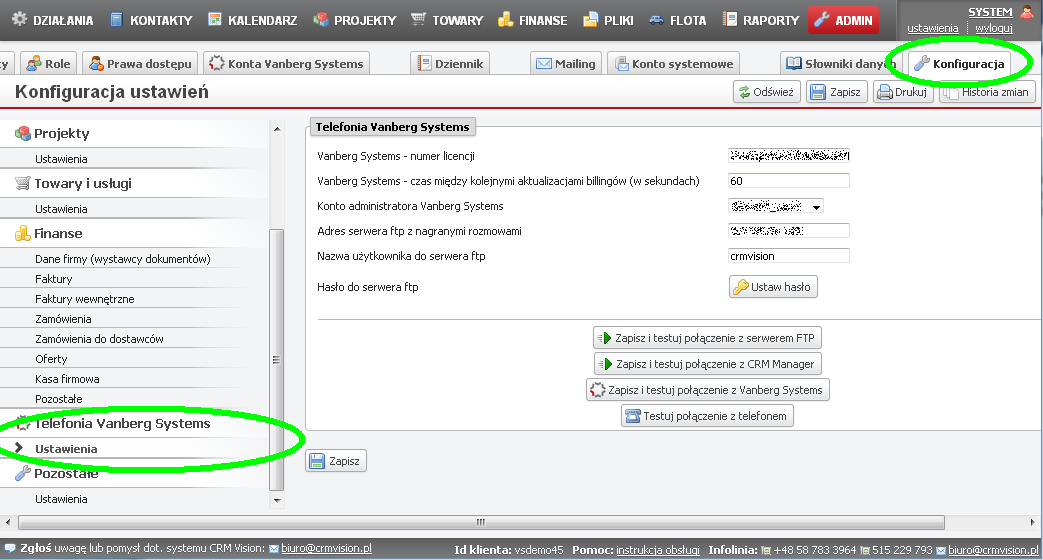
Task: Click the Admin wrench button
Action: (x=843, y=19)
